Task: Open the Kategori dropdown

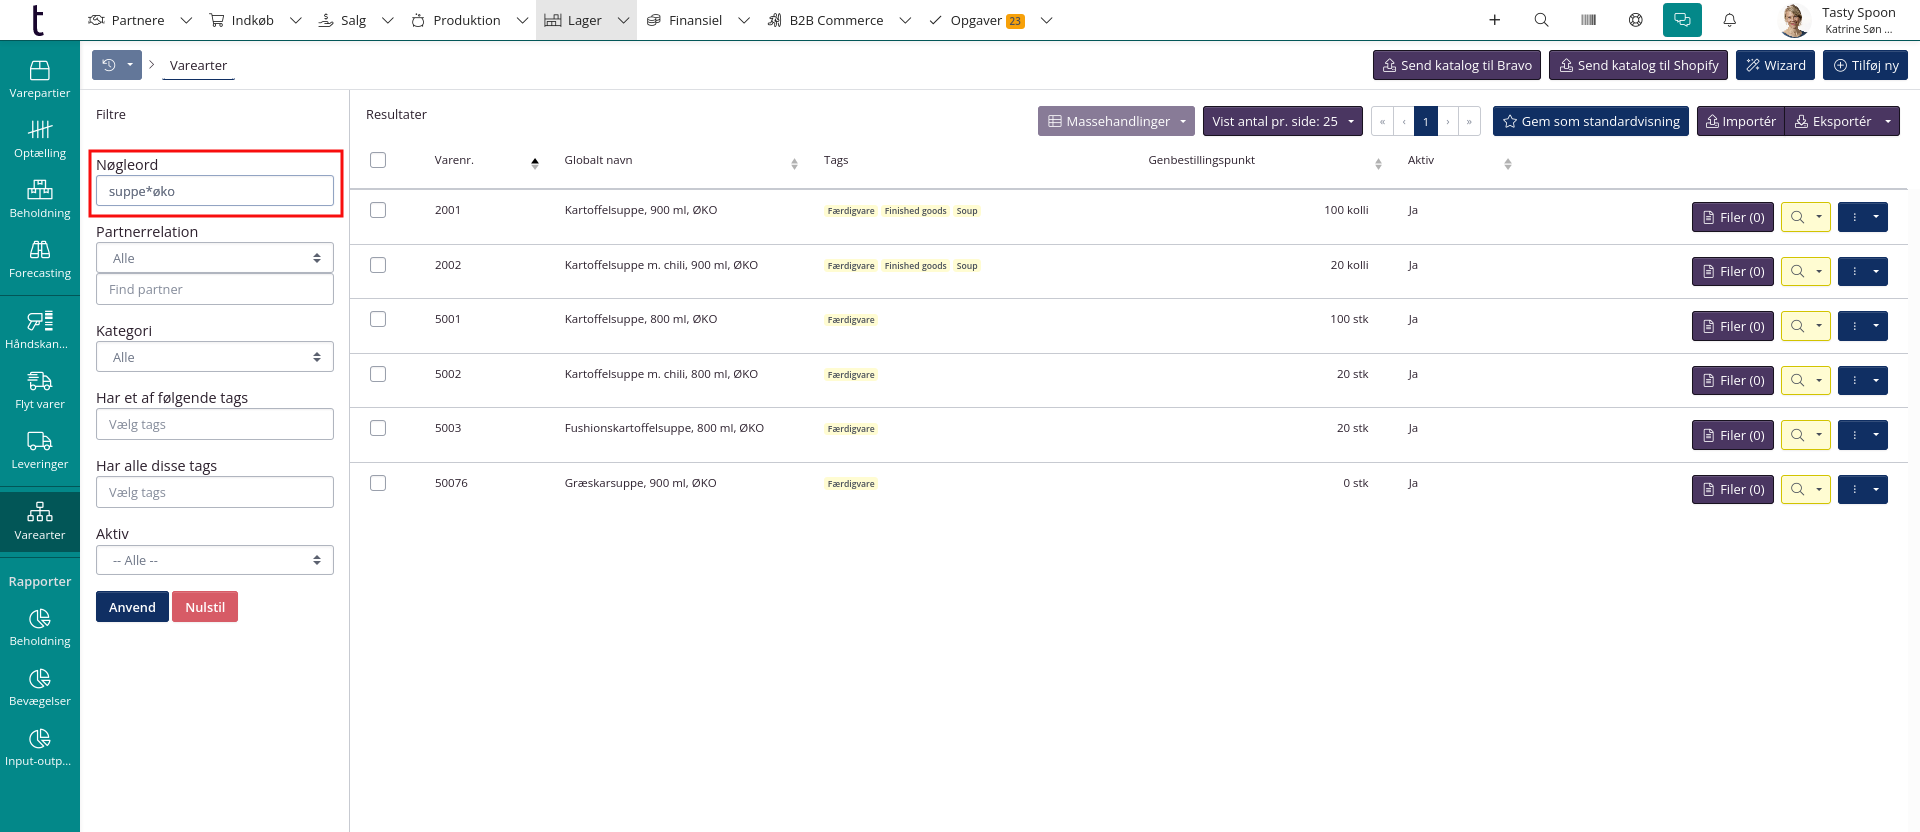Action: pos(215,357)
